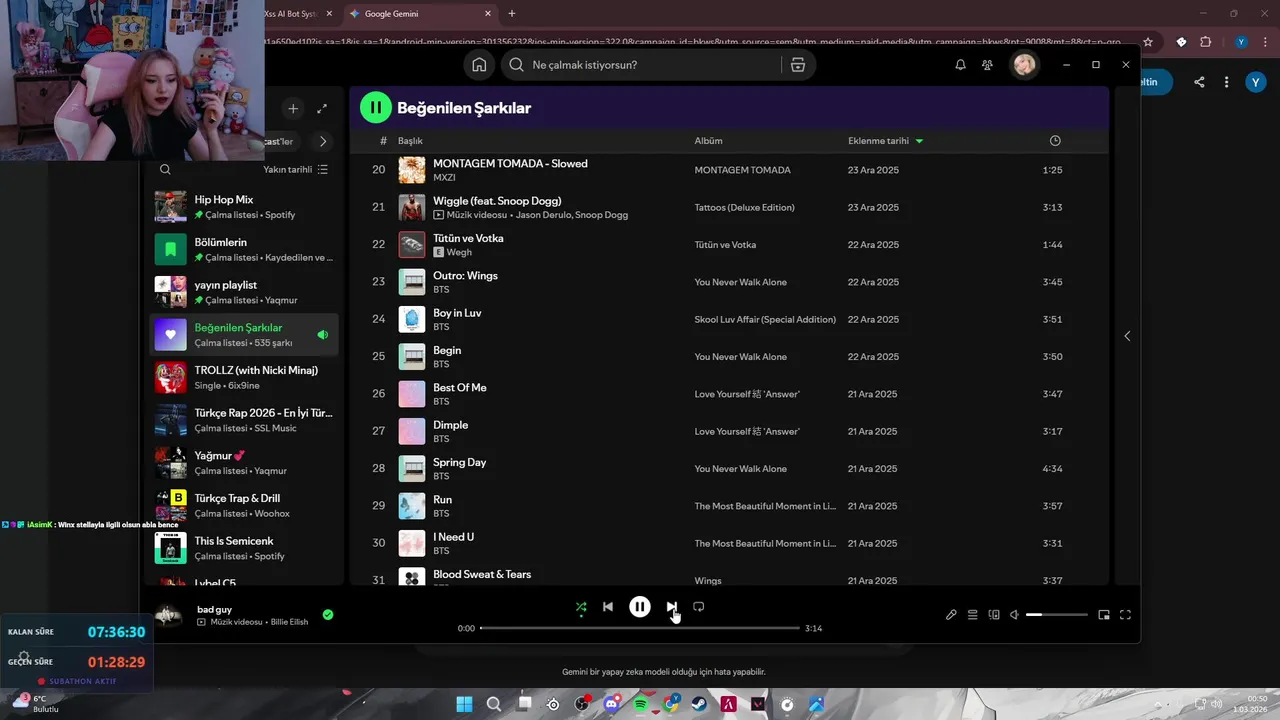Open the yayın playlist entry

tap(244, 292)
